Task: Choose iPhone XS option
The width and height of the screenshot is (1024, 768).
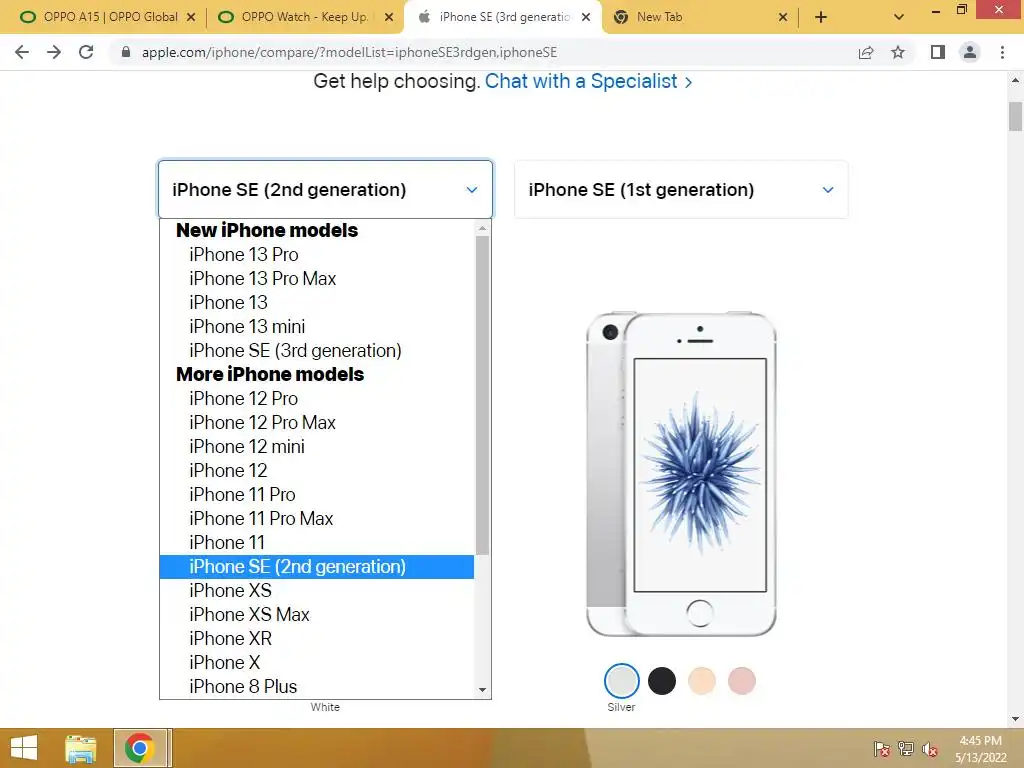Action: [317, 590]
